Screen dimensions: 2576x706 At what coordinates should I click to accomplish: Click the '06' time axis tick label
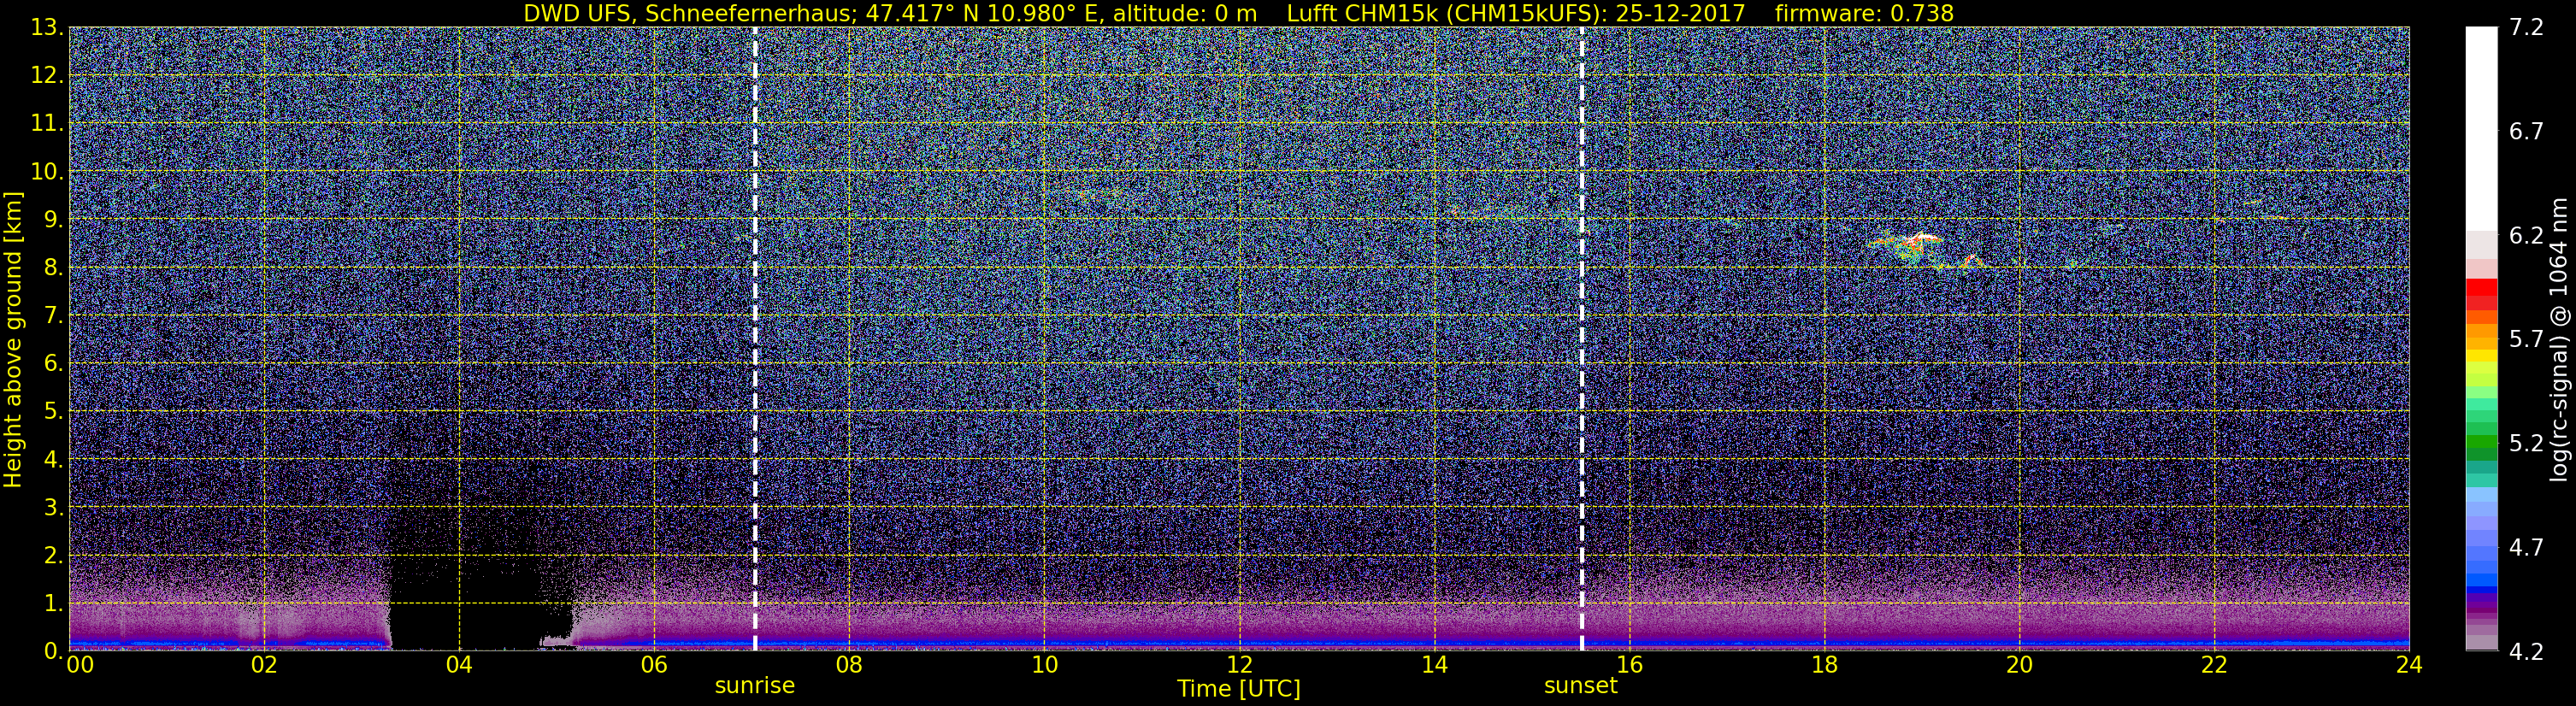coord(654,666)
